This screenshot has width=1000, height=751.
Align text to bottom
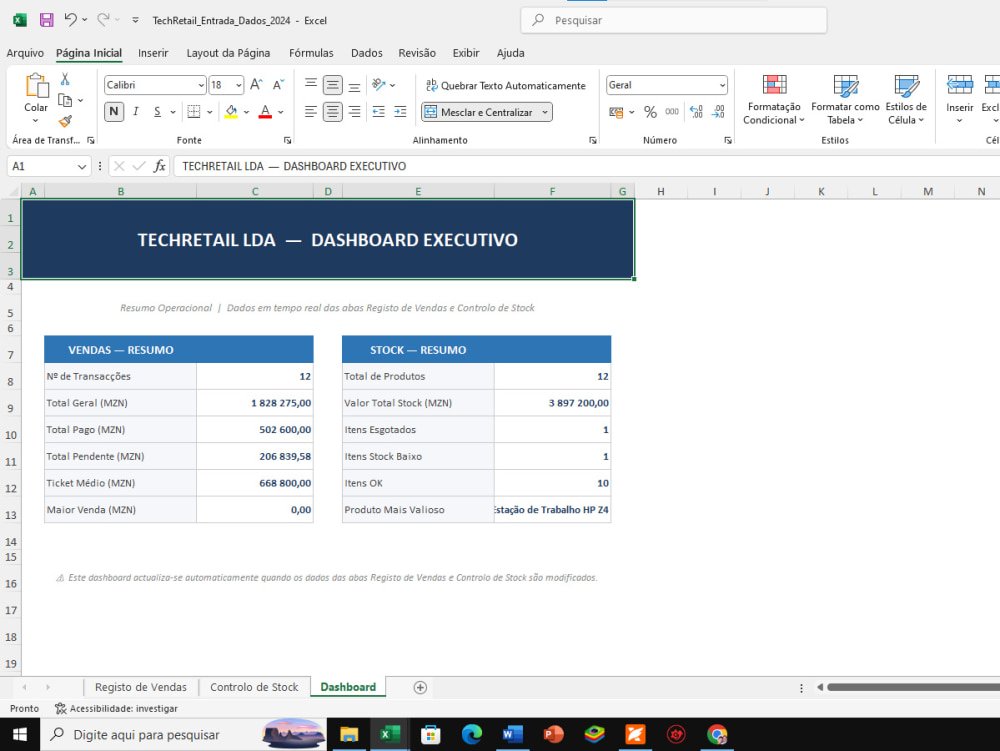tap(355, 85)
